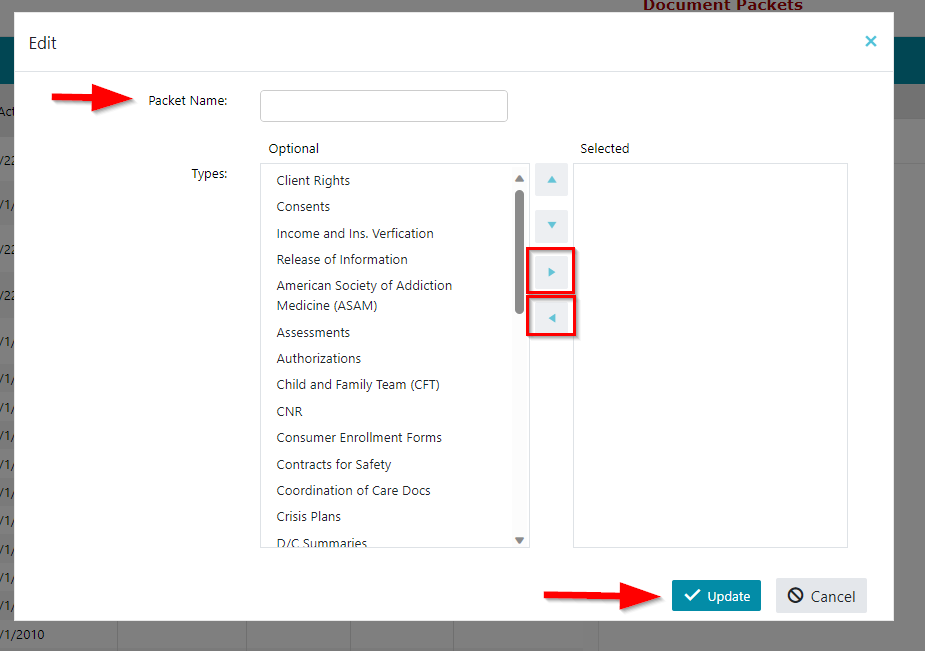This screenshot has width=925, height=651.
Task: Click the Packet Name text field
Action: tap(383, 106)
